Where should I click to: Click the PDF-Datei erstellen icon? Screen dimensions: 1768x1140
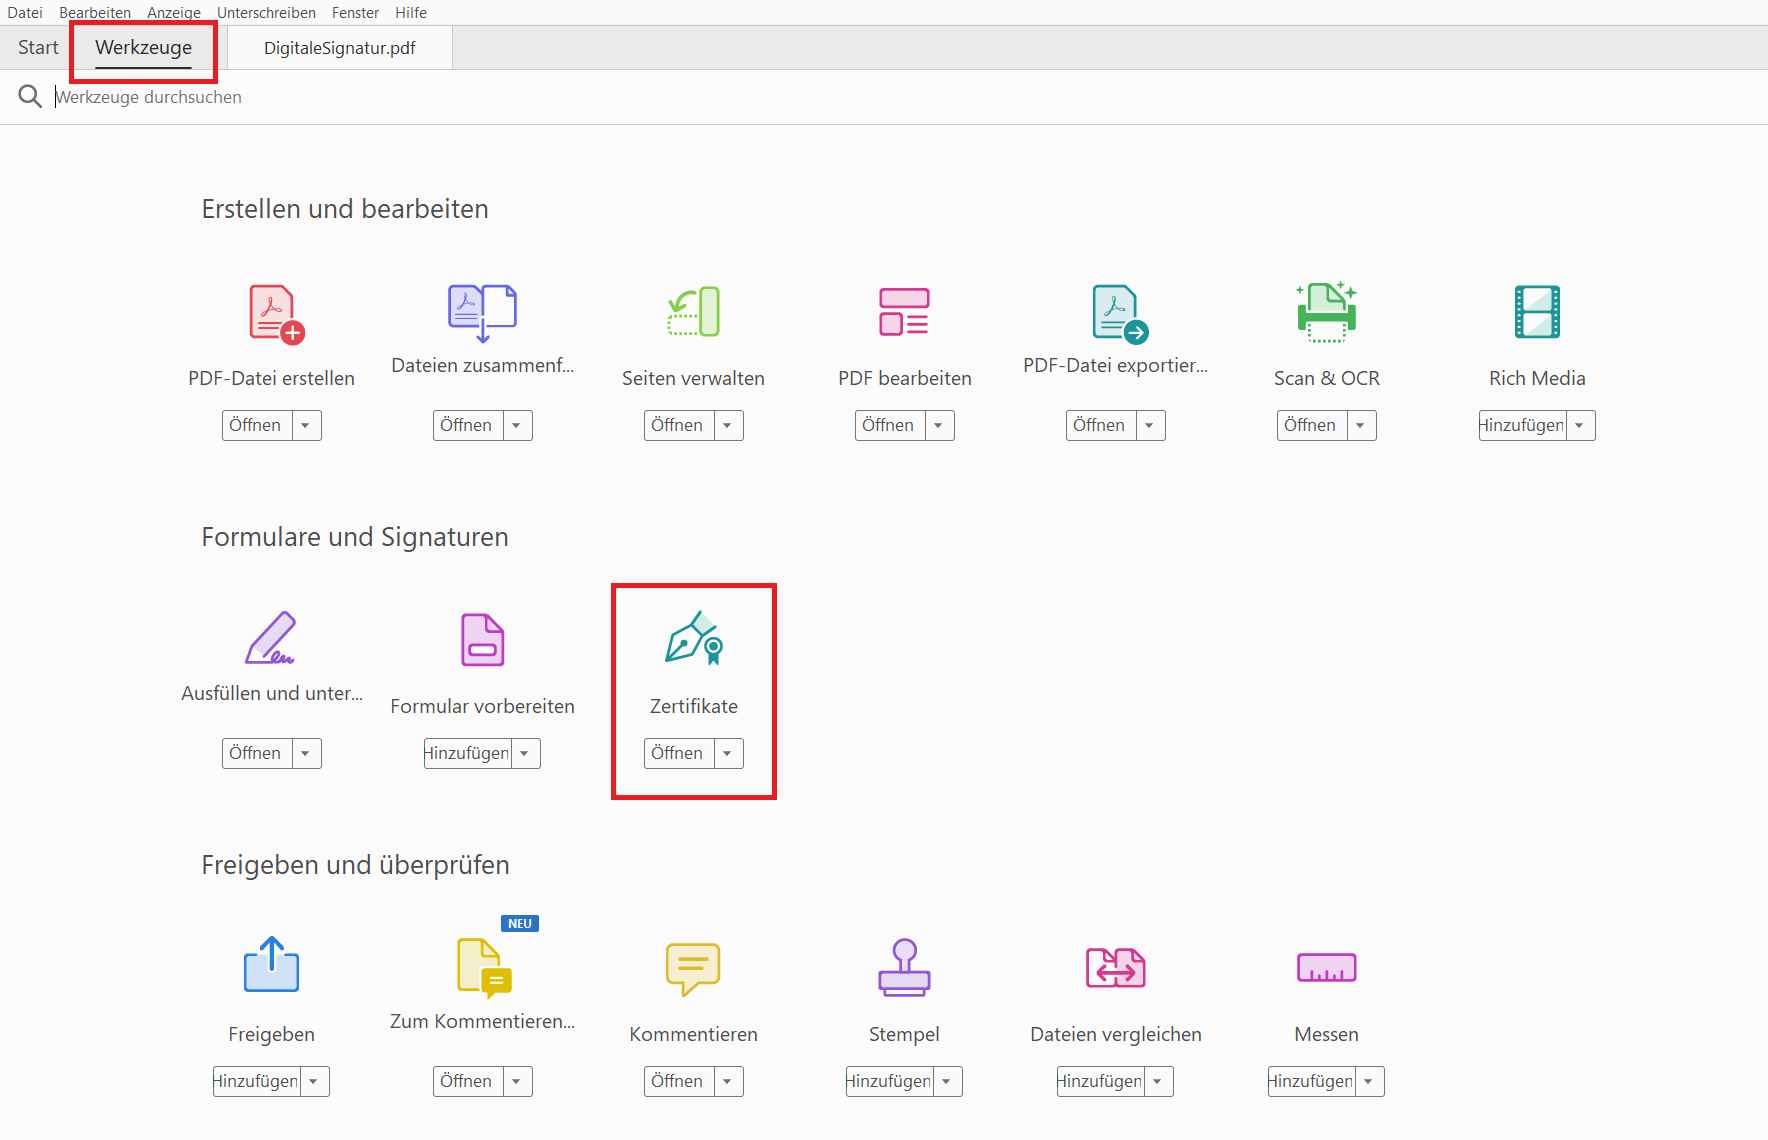[276, 314]
